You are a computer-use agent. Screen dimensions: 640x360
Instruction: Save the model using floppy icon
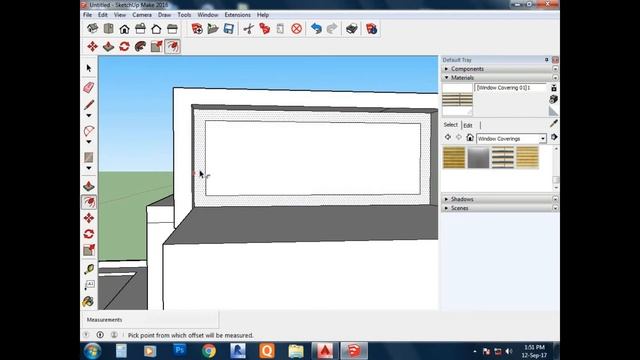point(229,29)
